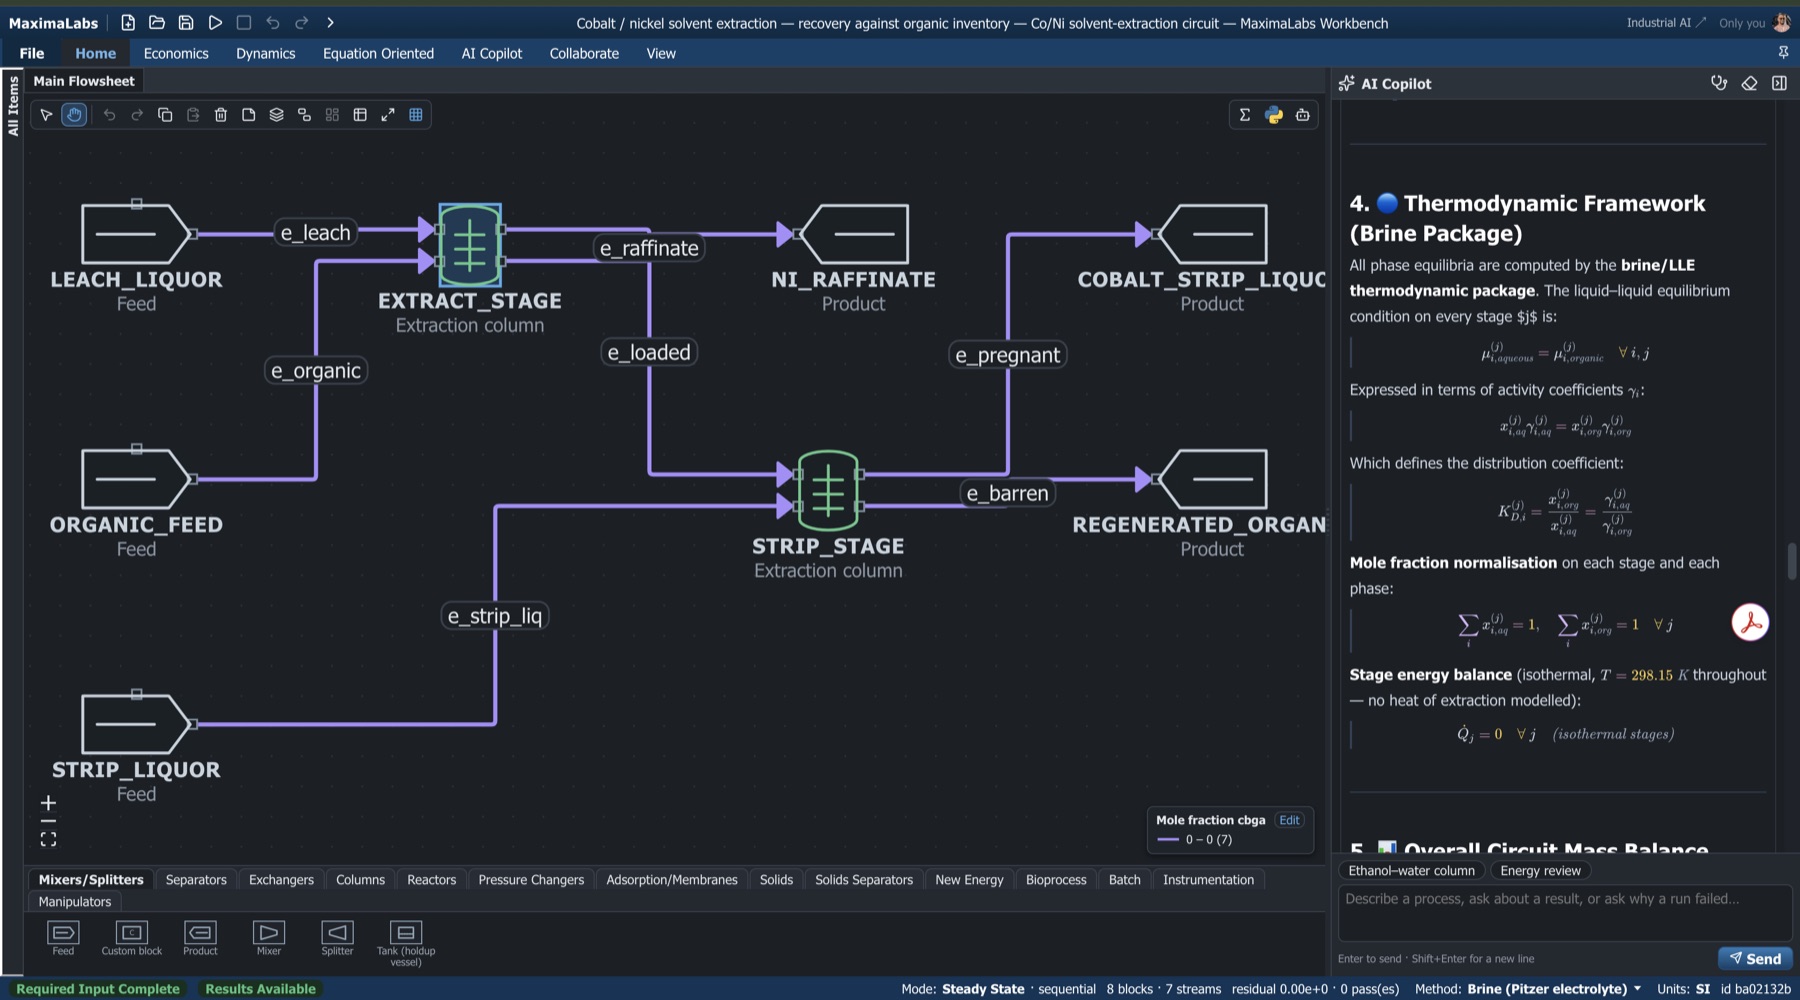
Task: Click the AI Copilot panel scrollbar thumb
Action: [1792, 561]
